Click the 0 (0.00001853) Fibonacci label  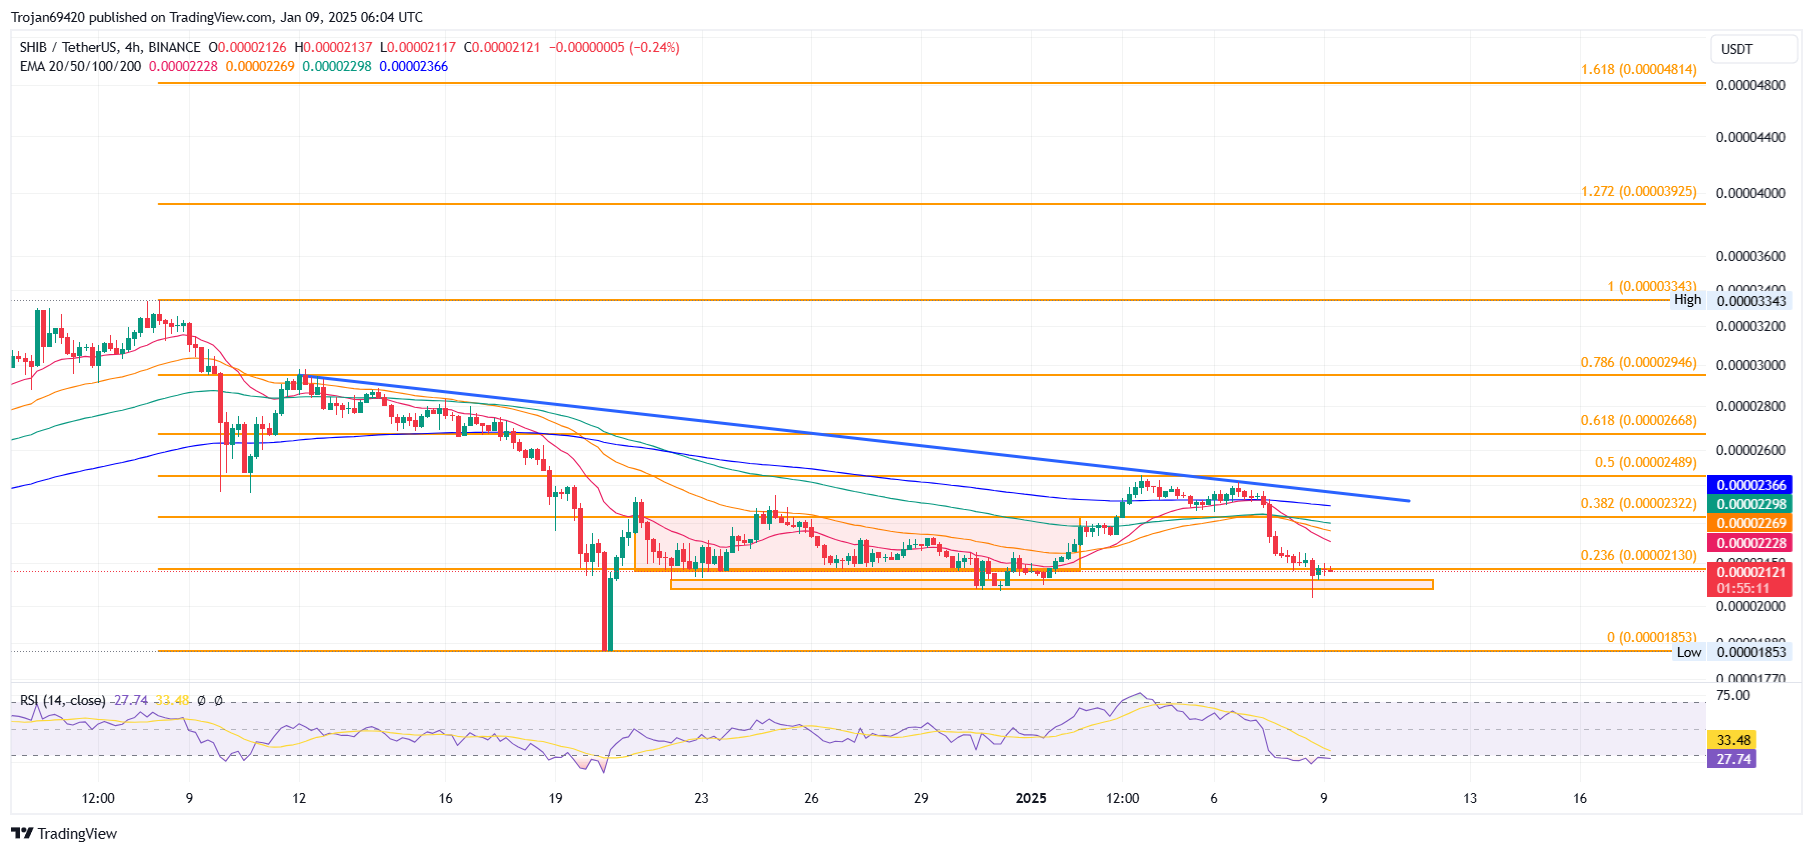tap(1651, 637)
